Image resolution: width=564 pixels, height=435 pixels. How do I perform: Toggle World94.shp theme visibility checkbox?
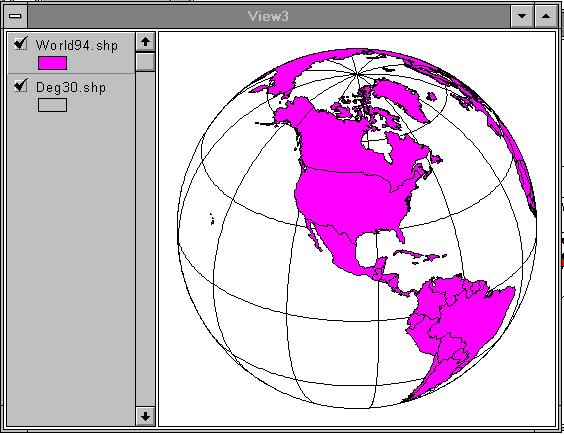click(x=21, y=44)
